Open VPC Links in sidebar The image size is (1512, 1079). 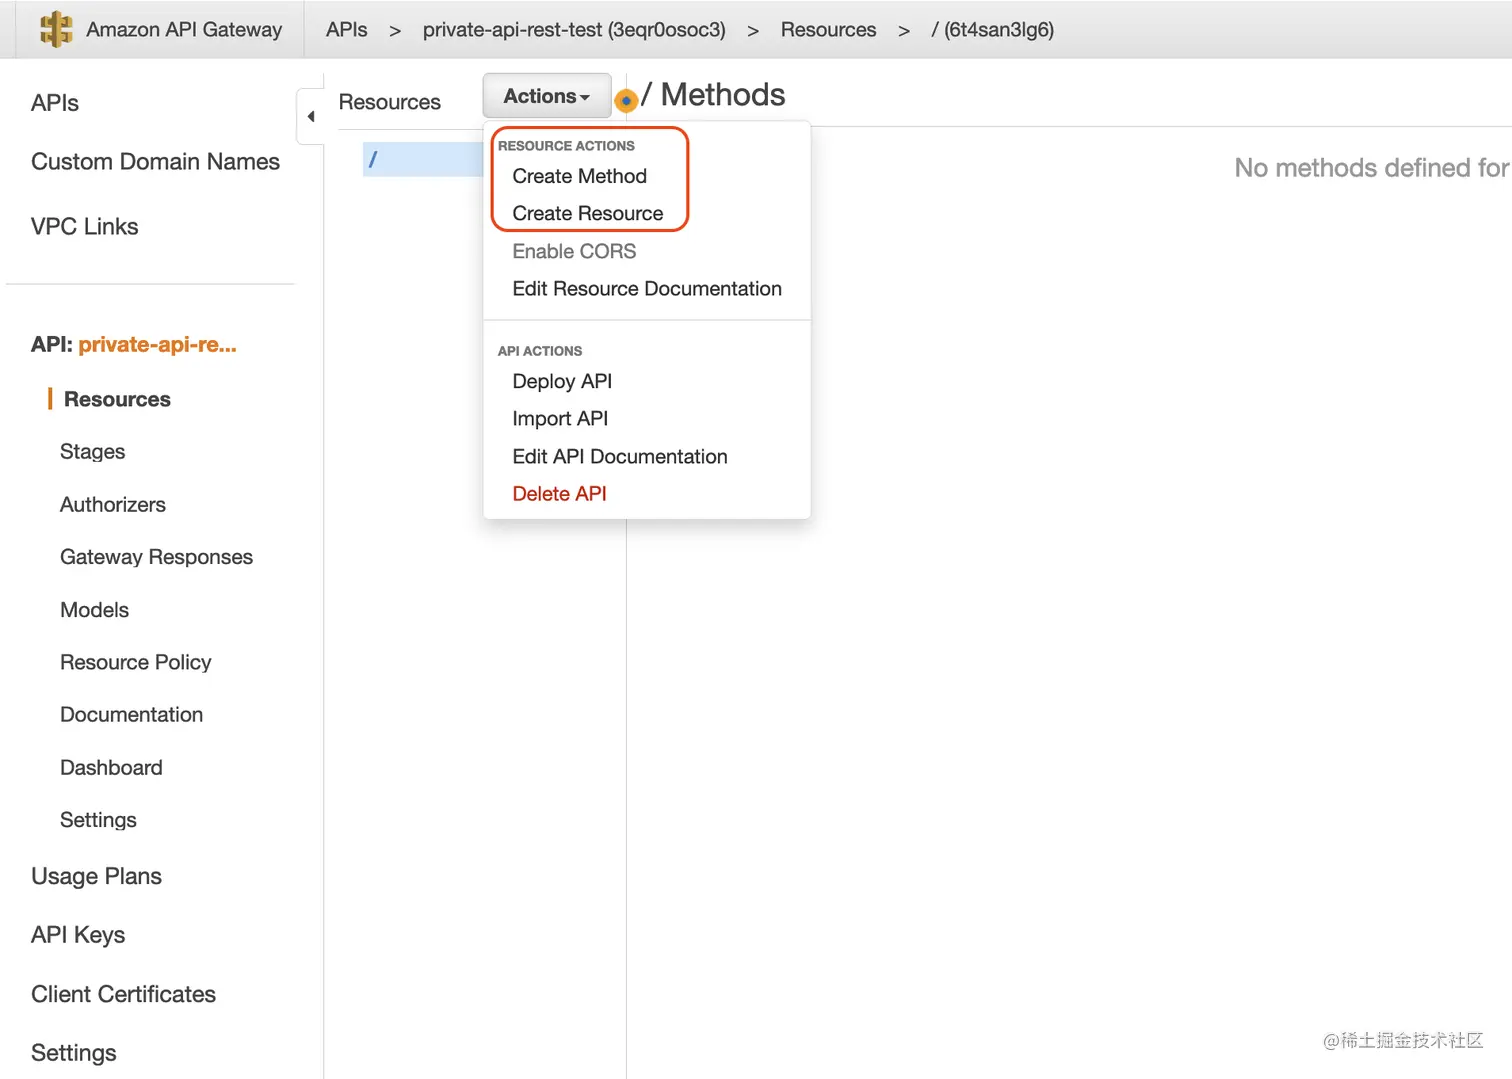click(84, 226)
